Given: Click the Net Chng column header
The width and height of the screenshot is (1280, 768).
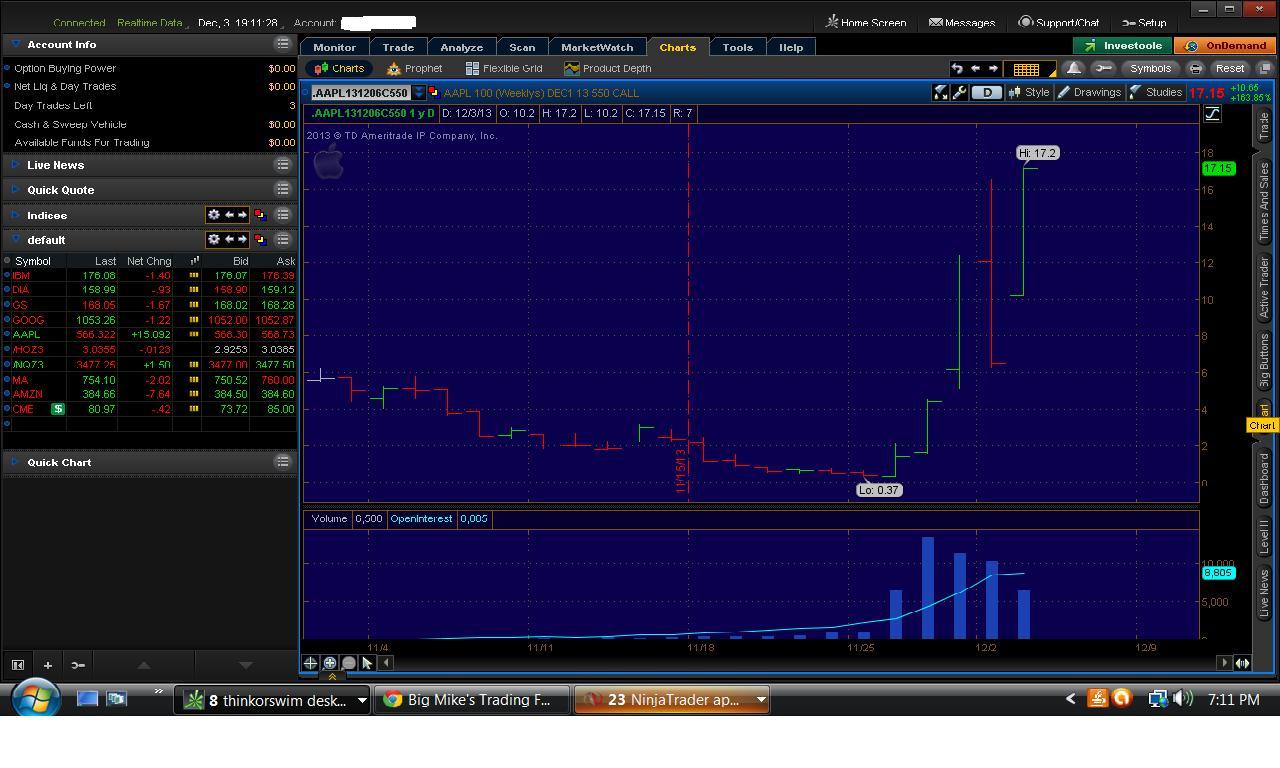Looking at the screenshot, I should 149,261.
